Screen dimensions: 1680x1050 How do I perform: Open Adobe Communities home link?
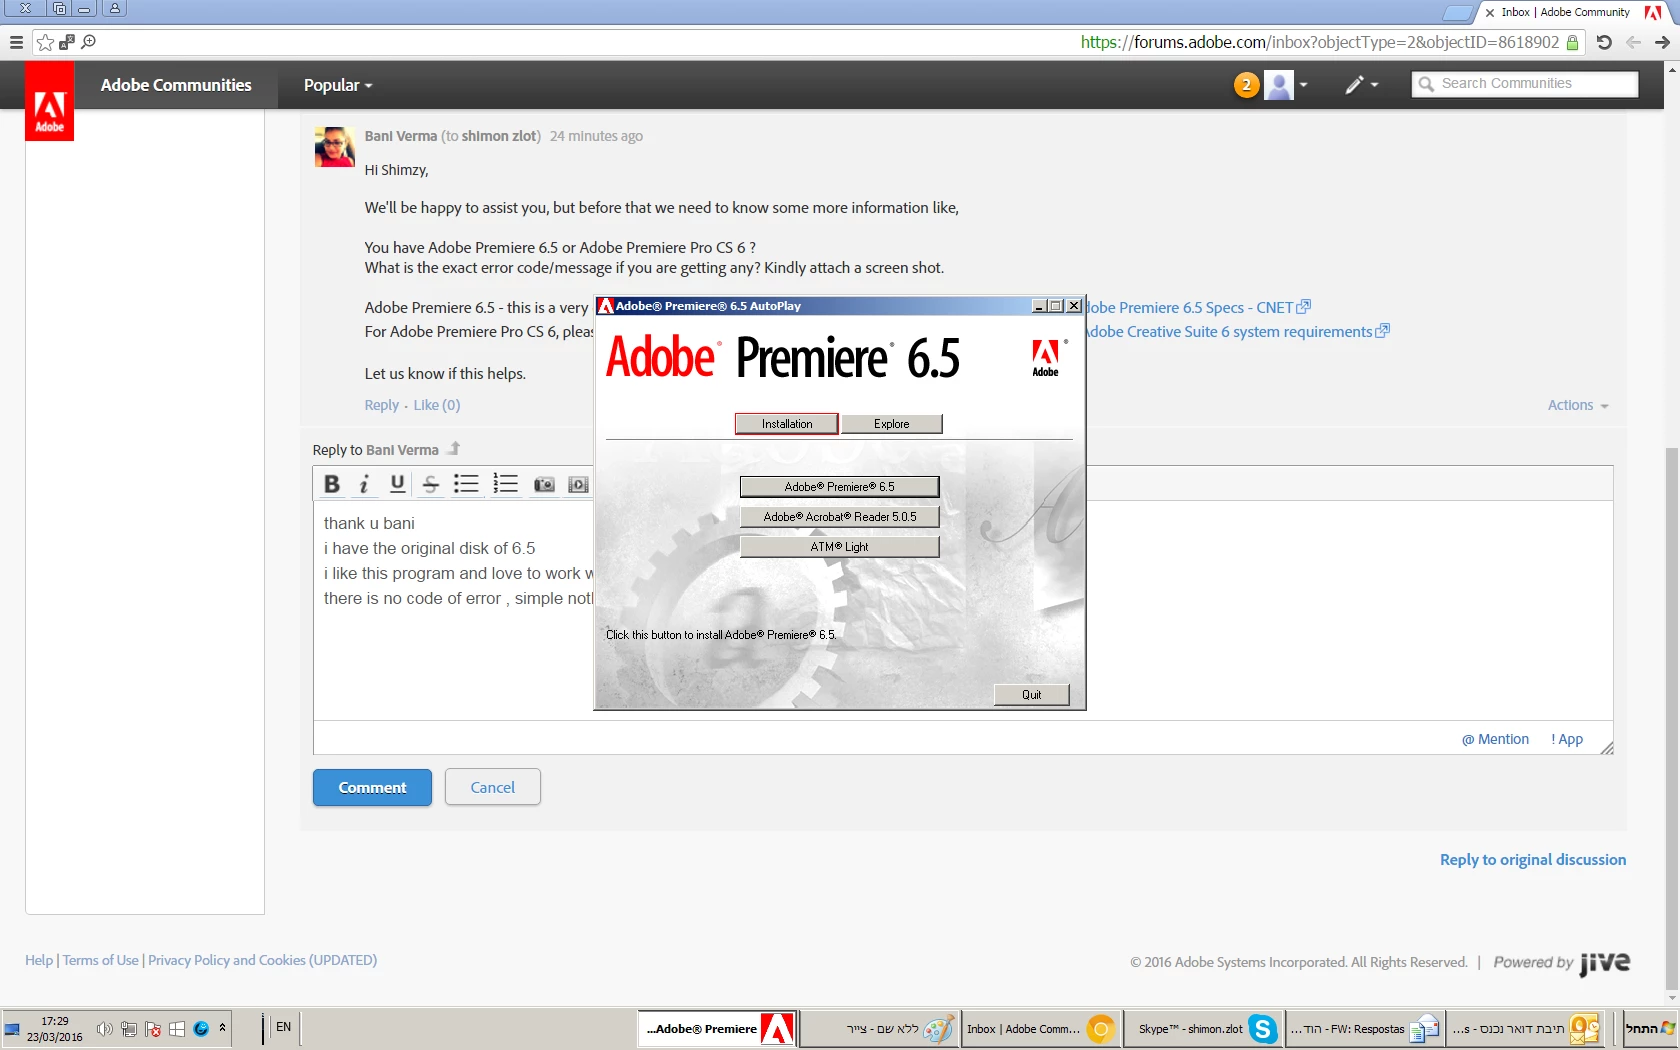(x=176, y=85)
